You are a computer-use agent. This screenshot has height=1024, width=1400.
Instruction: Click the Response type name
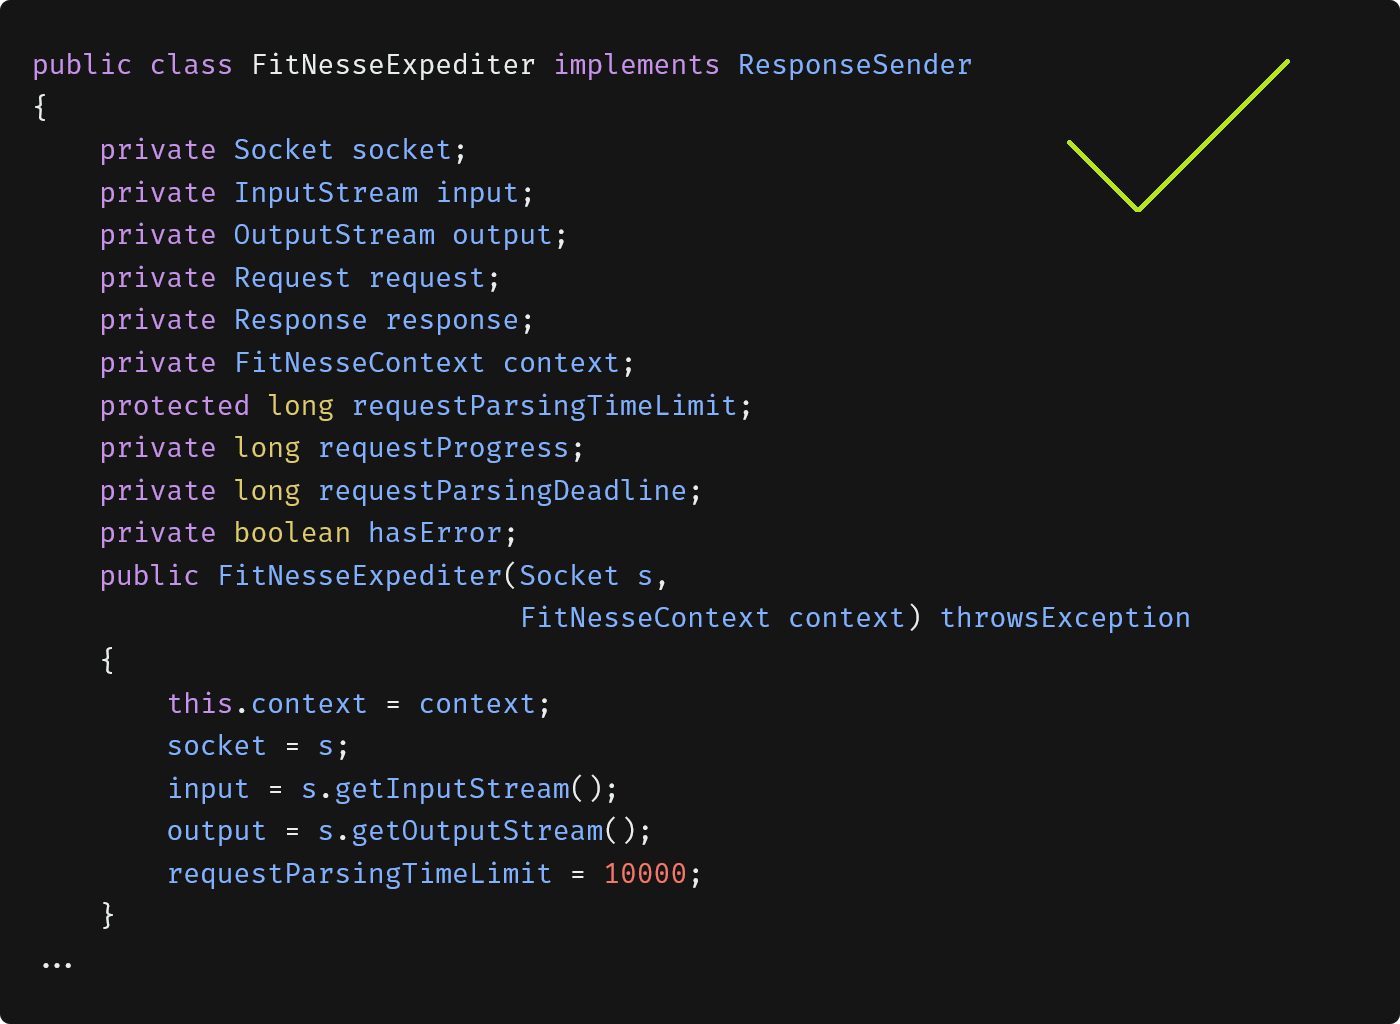(300, 320)
